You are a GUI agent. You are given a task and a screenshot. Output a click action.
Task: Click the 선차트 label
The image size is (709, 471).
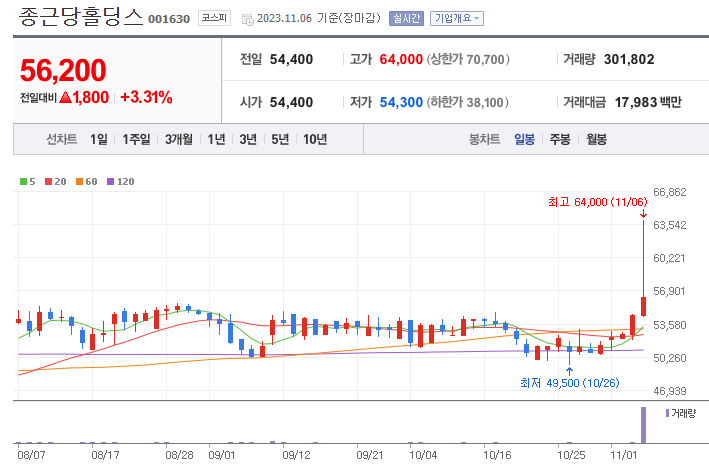pyautogui.click(x=61, y=139)
